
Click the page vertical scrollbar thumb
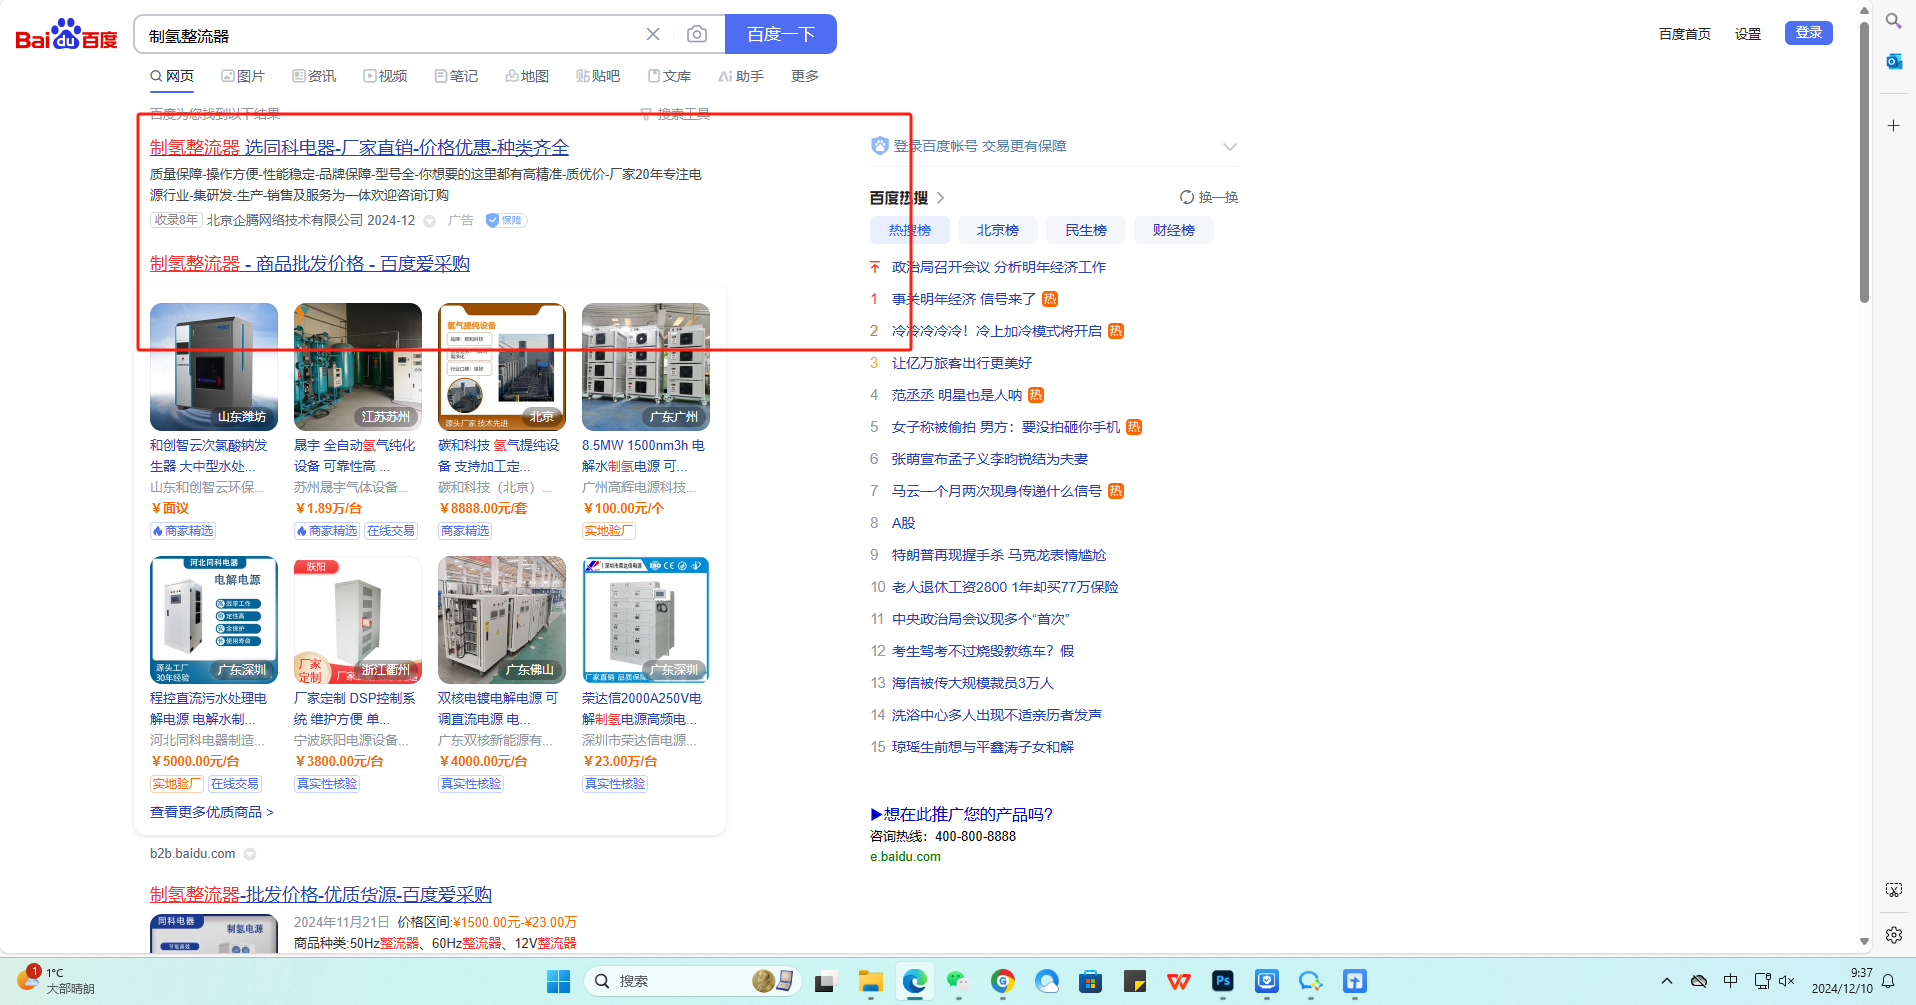pos(1864,160)
